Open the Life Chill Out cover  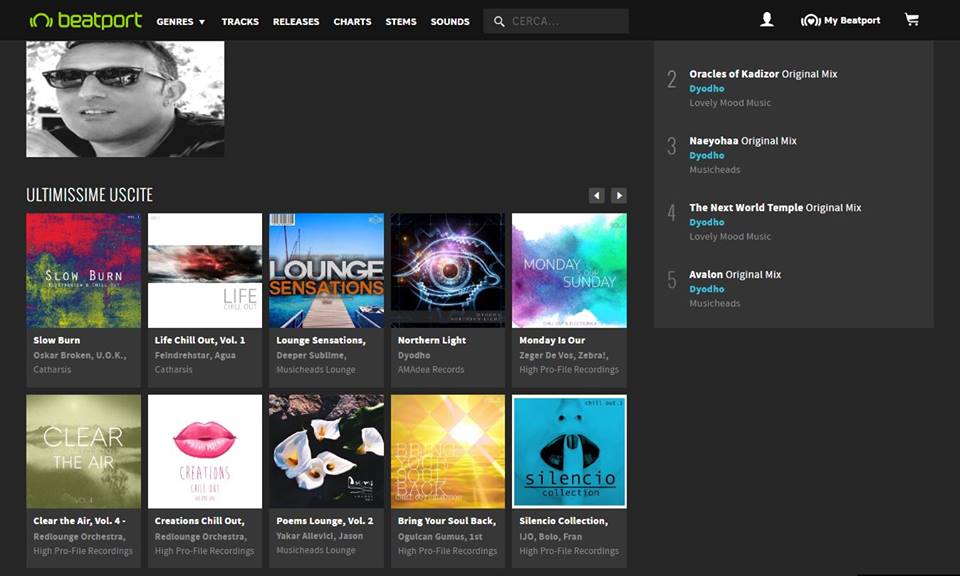(x=204, y=270)
